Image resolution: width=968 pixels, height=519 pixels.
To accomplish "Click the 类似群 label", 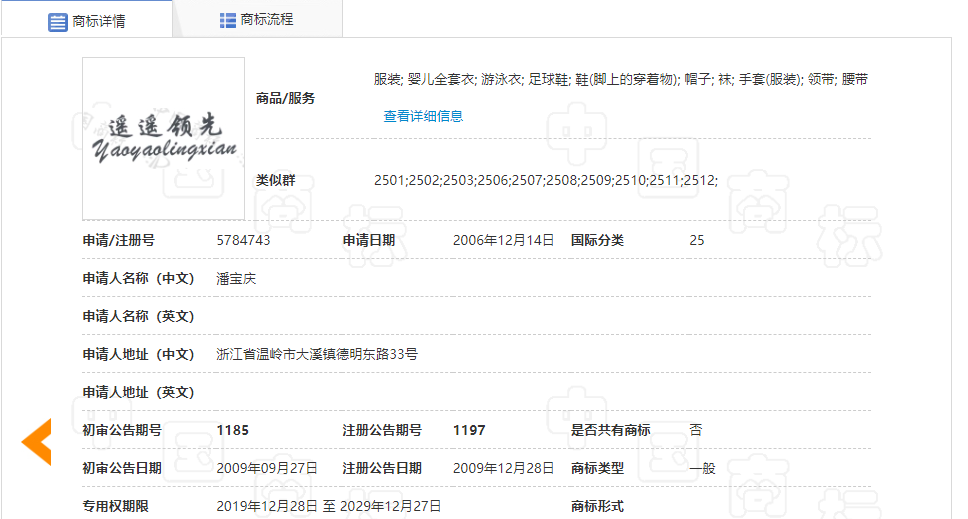I will [x=275, y=180].
